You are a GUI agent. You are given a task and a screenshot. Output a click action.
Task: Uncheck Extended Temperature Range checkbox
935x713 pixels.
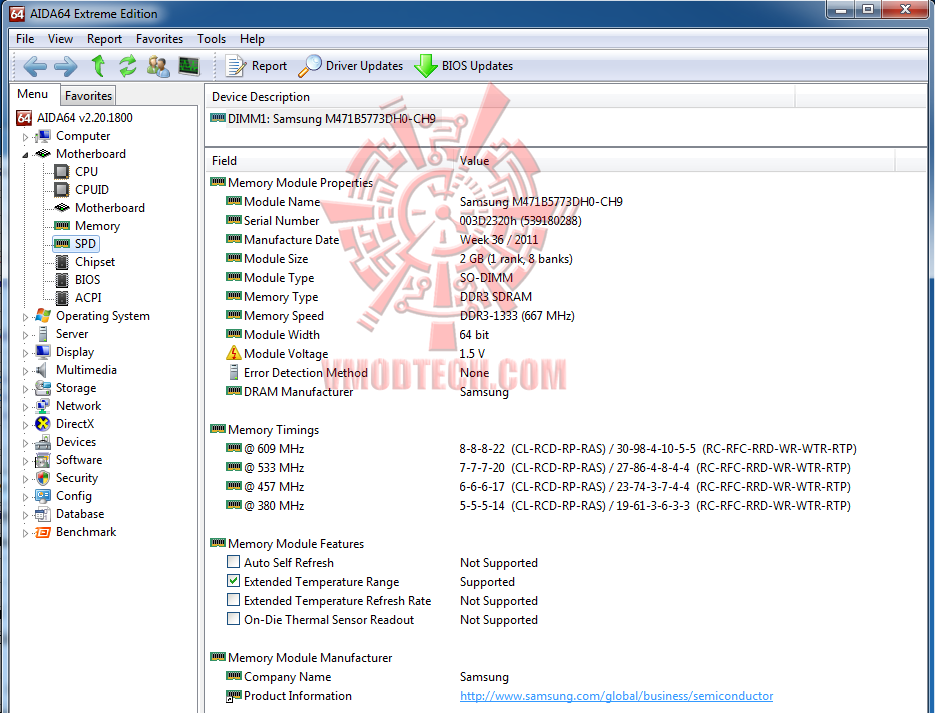coord(234,581)
